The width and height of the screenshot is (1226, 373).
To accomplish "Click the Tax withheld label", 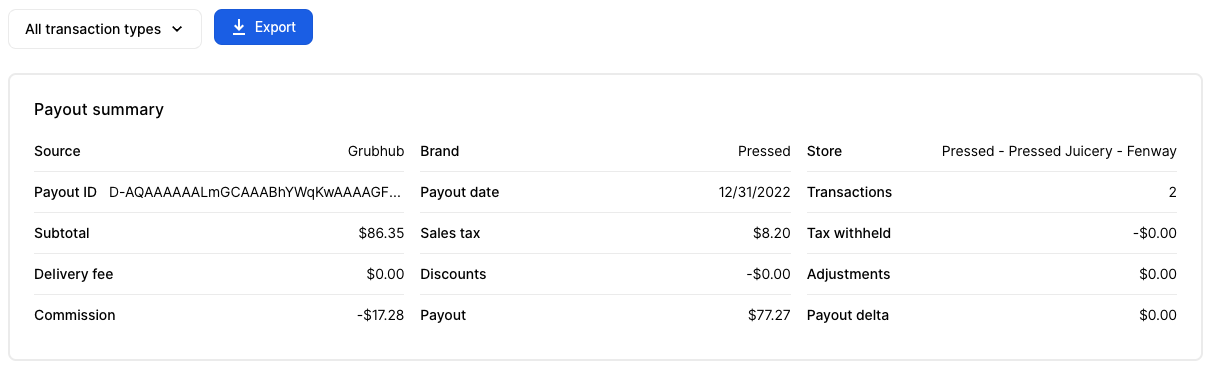I will tap(849, 233).
